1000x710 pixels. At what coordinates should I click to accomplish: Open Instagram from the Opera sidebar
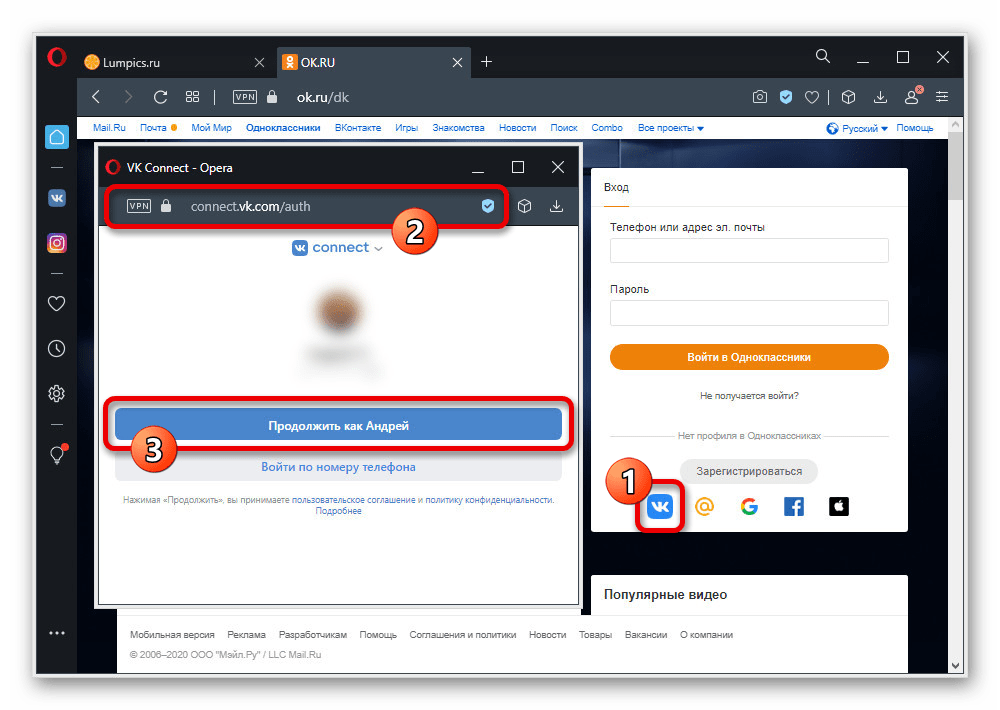pos(57,243)
